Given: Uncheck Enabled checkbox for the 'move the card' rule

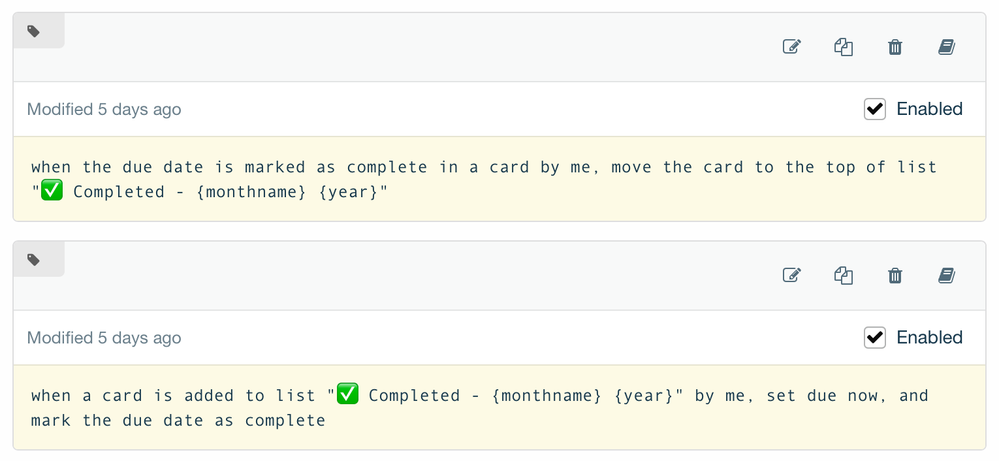Looking at the screenshot, I should pyautogui.click(x=875, y=109).
